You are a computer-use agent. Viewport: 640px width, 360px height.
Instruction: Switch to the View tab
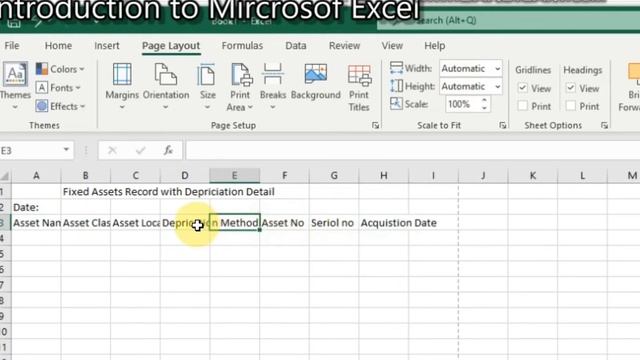click(392, 46)
